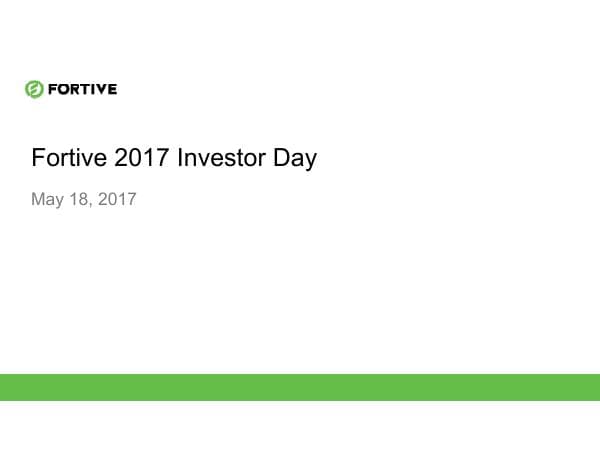600x464 pixels.
Task: Click the word "Day" in the title
Action: [x=295, y=158]
